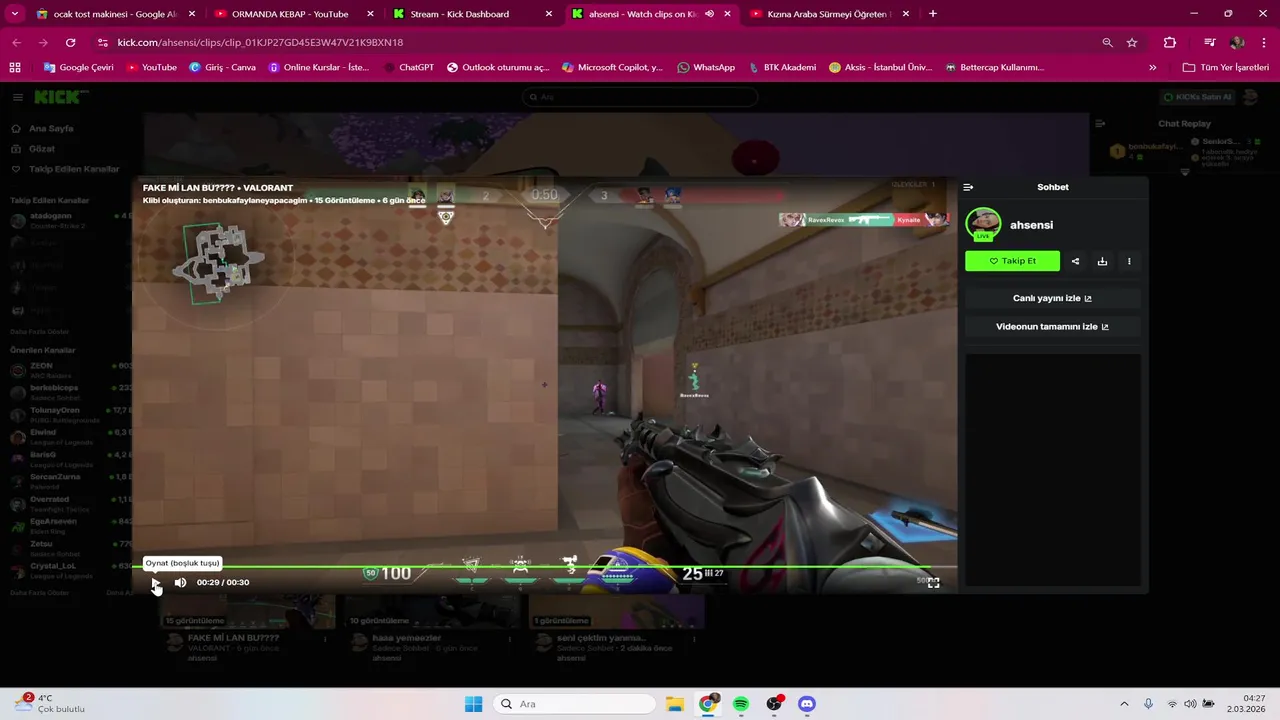The height and width of the screenshot is (720, 1280).
Task: Open Spotify from taskbar
Action: (741, 704)
